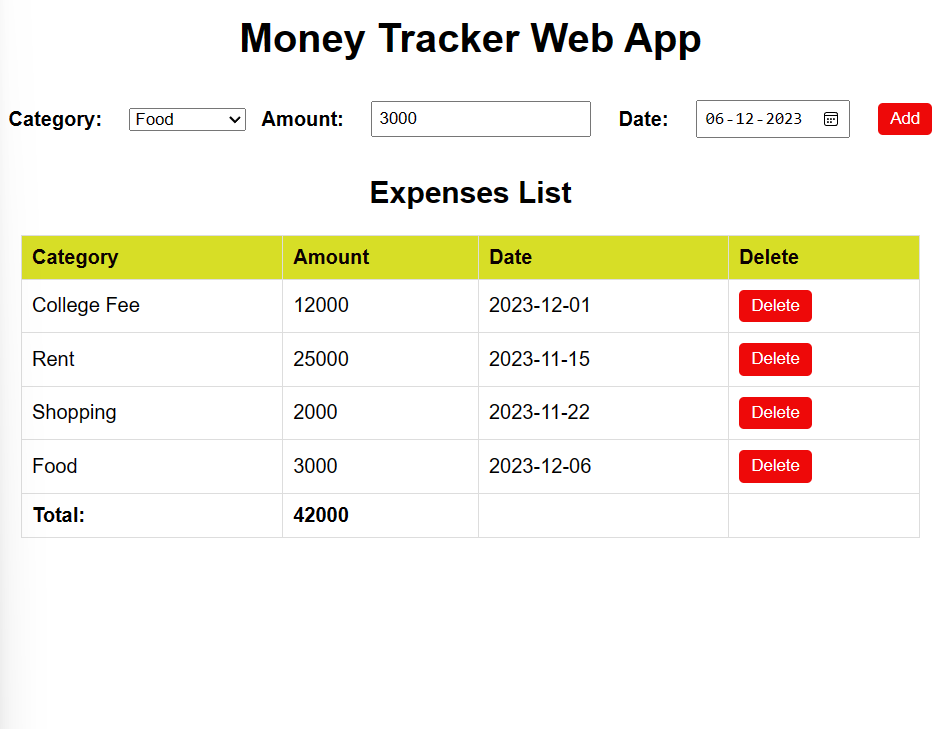
Task: Expand the Category dropdown showing Food
Action: 187,120
